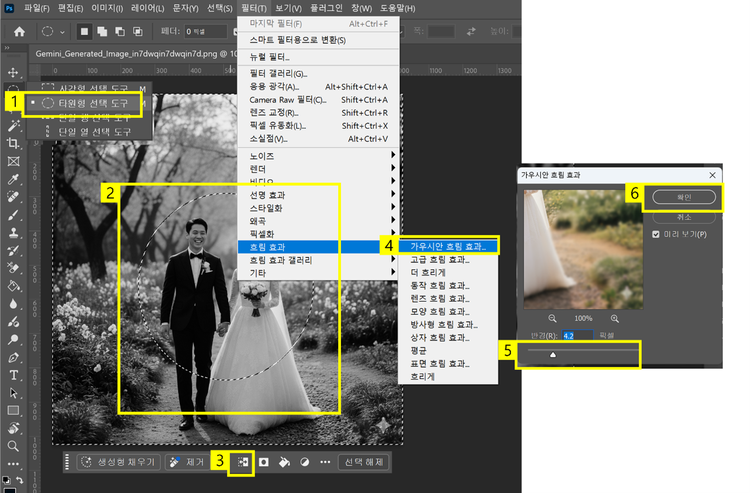Click Add to Selection mode icon

point(102,32)
